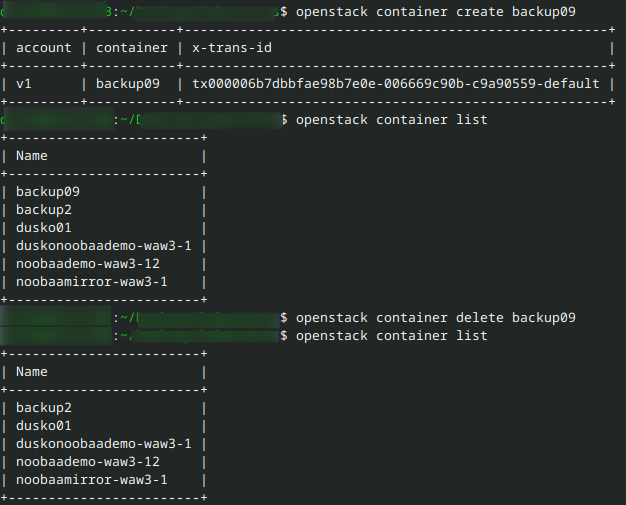Click the 'openstack container delete backup09' command
This screenshot has height=505, width=626.
[436, 318]
